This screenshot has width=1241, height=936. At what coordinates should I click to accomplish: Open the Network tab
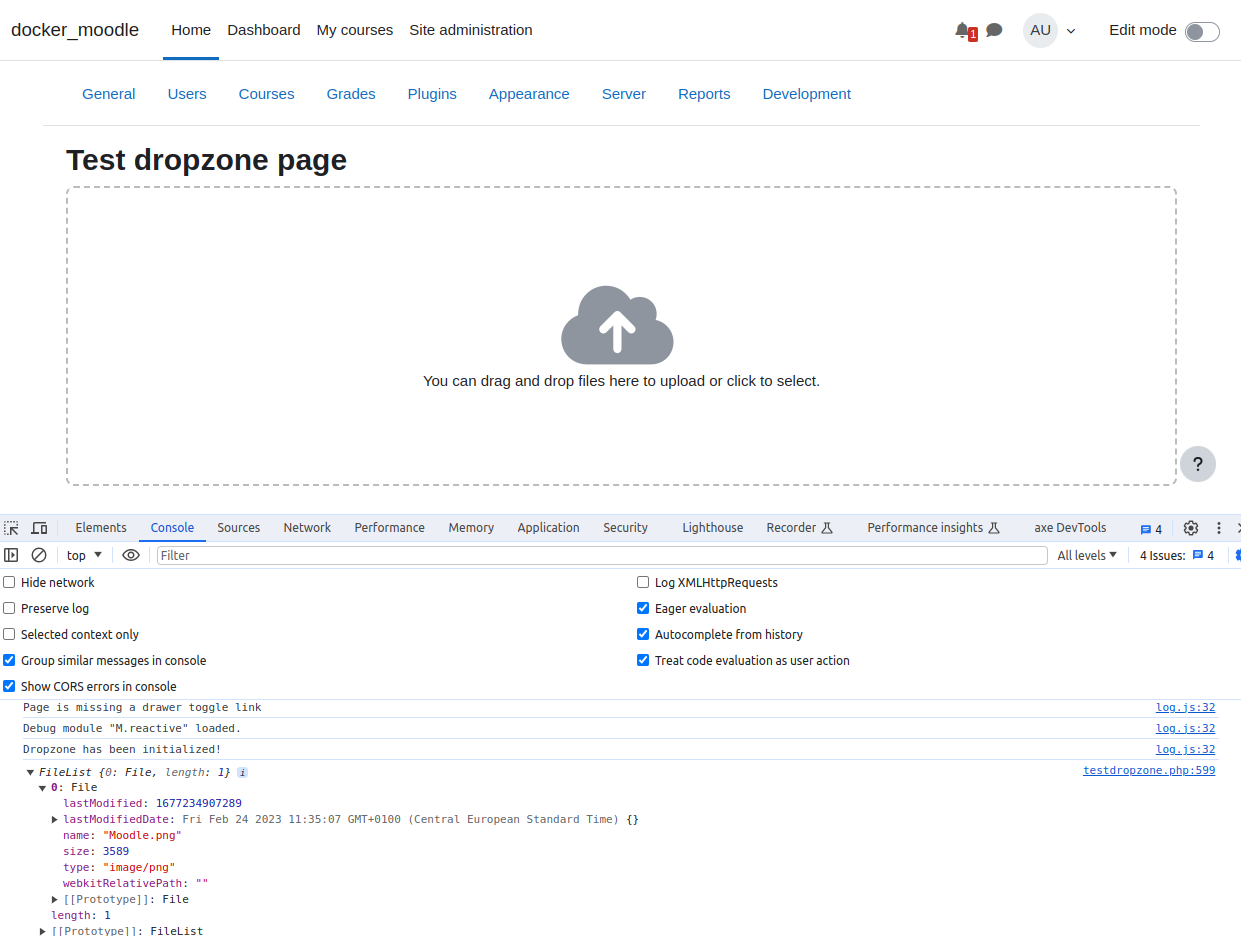coord(307,528)
